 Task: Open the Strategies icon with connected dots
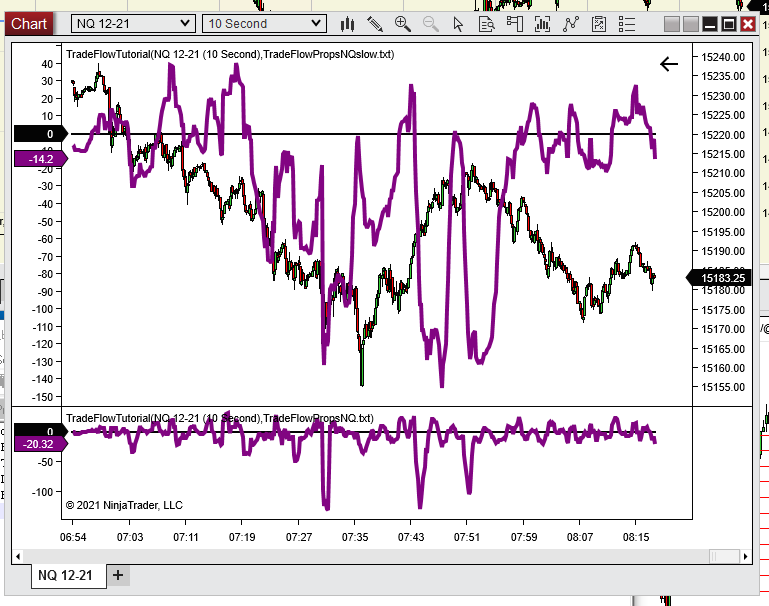pyautogui.click(x=571, y=24)
